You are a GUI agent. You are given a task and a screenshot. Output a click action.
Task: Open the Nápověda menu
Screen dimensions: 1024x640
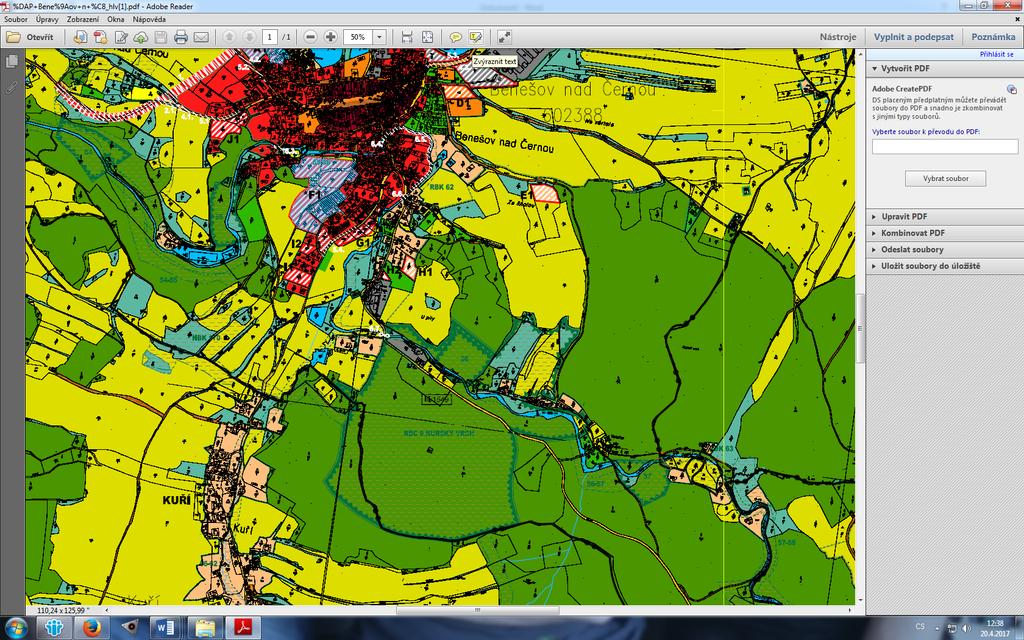click(149, 20)
